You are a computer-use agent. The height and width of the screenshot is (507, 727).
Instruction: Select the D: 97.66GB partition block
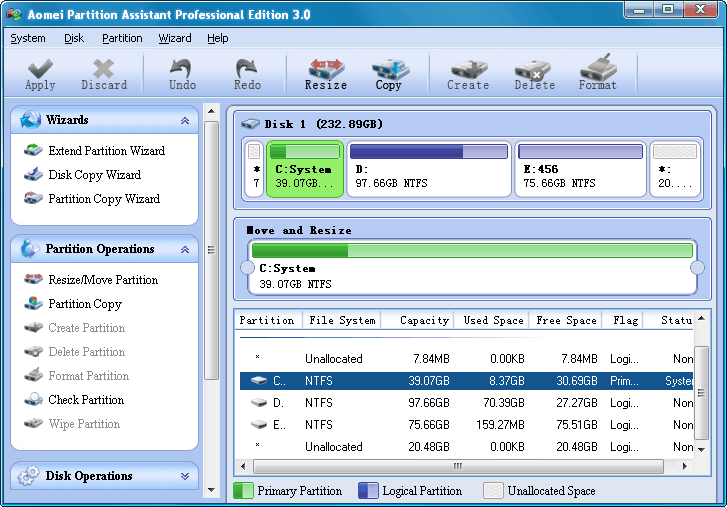point(429,169)
